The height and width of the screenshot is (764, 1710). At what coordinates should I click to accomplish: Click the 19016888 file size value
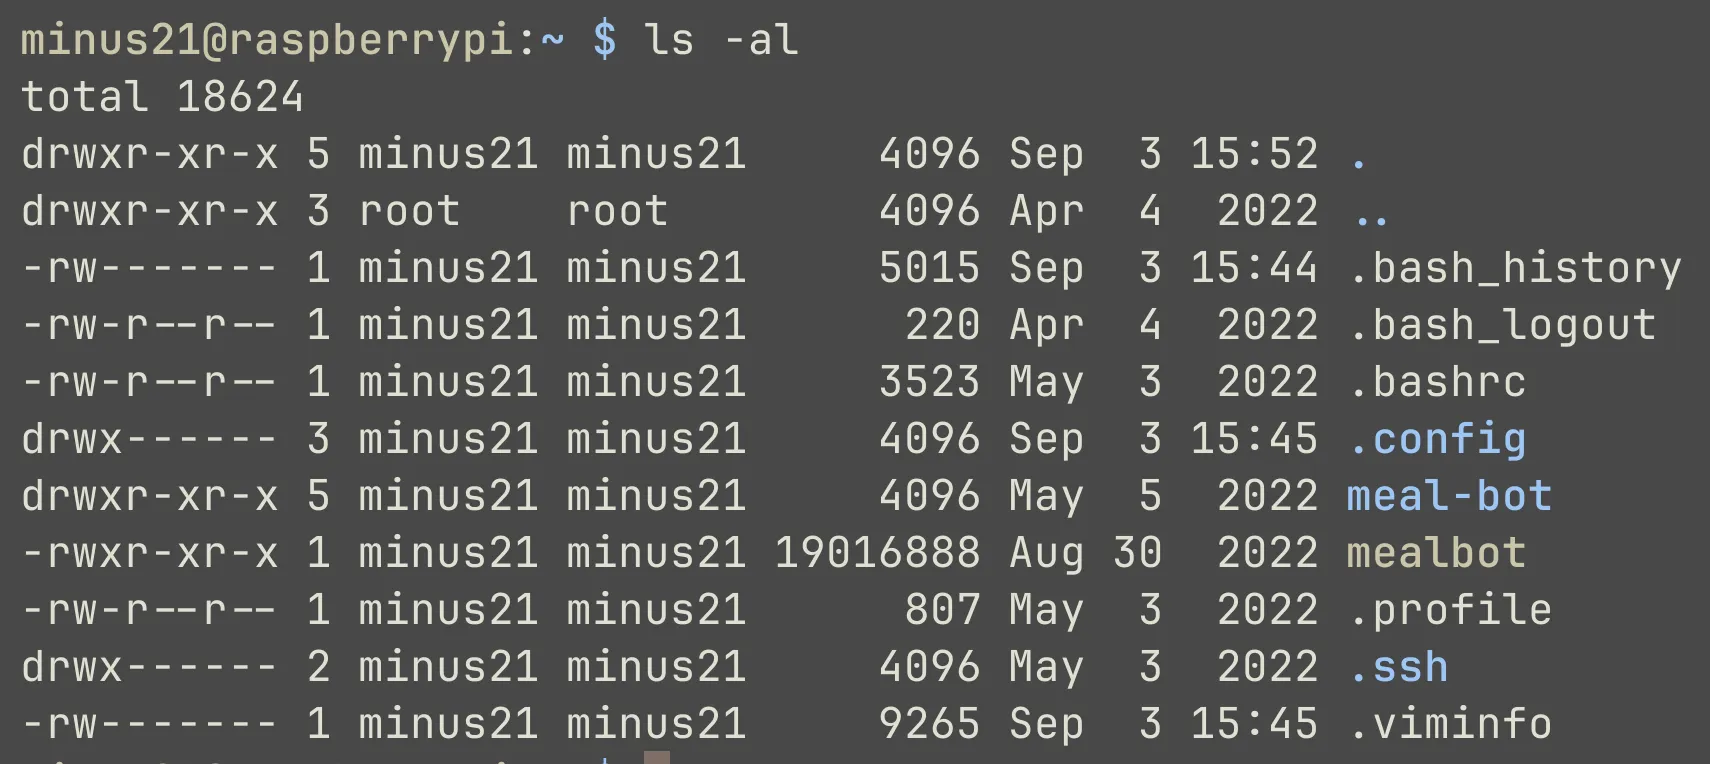click(878, 553)
